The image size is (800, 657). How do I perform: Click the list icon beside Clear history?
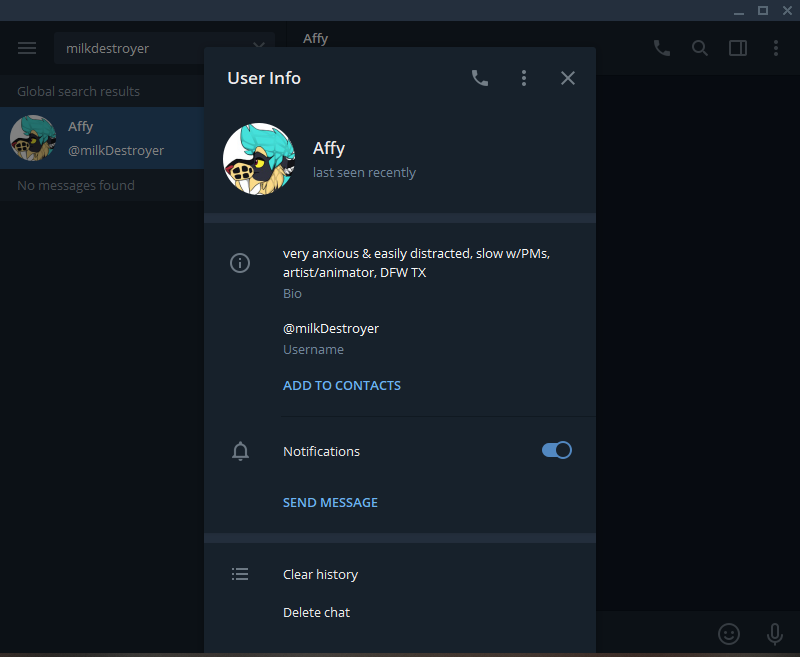pos(240,574)
